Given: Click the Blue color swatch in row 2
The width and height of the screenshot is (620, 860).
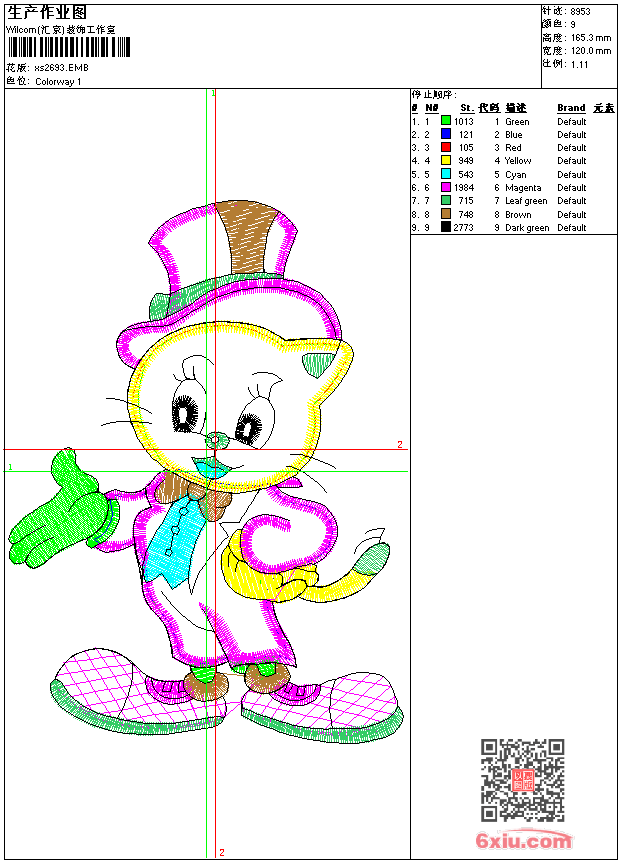Looking at the screenshot, I should [x=446, y=134].
